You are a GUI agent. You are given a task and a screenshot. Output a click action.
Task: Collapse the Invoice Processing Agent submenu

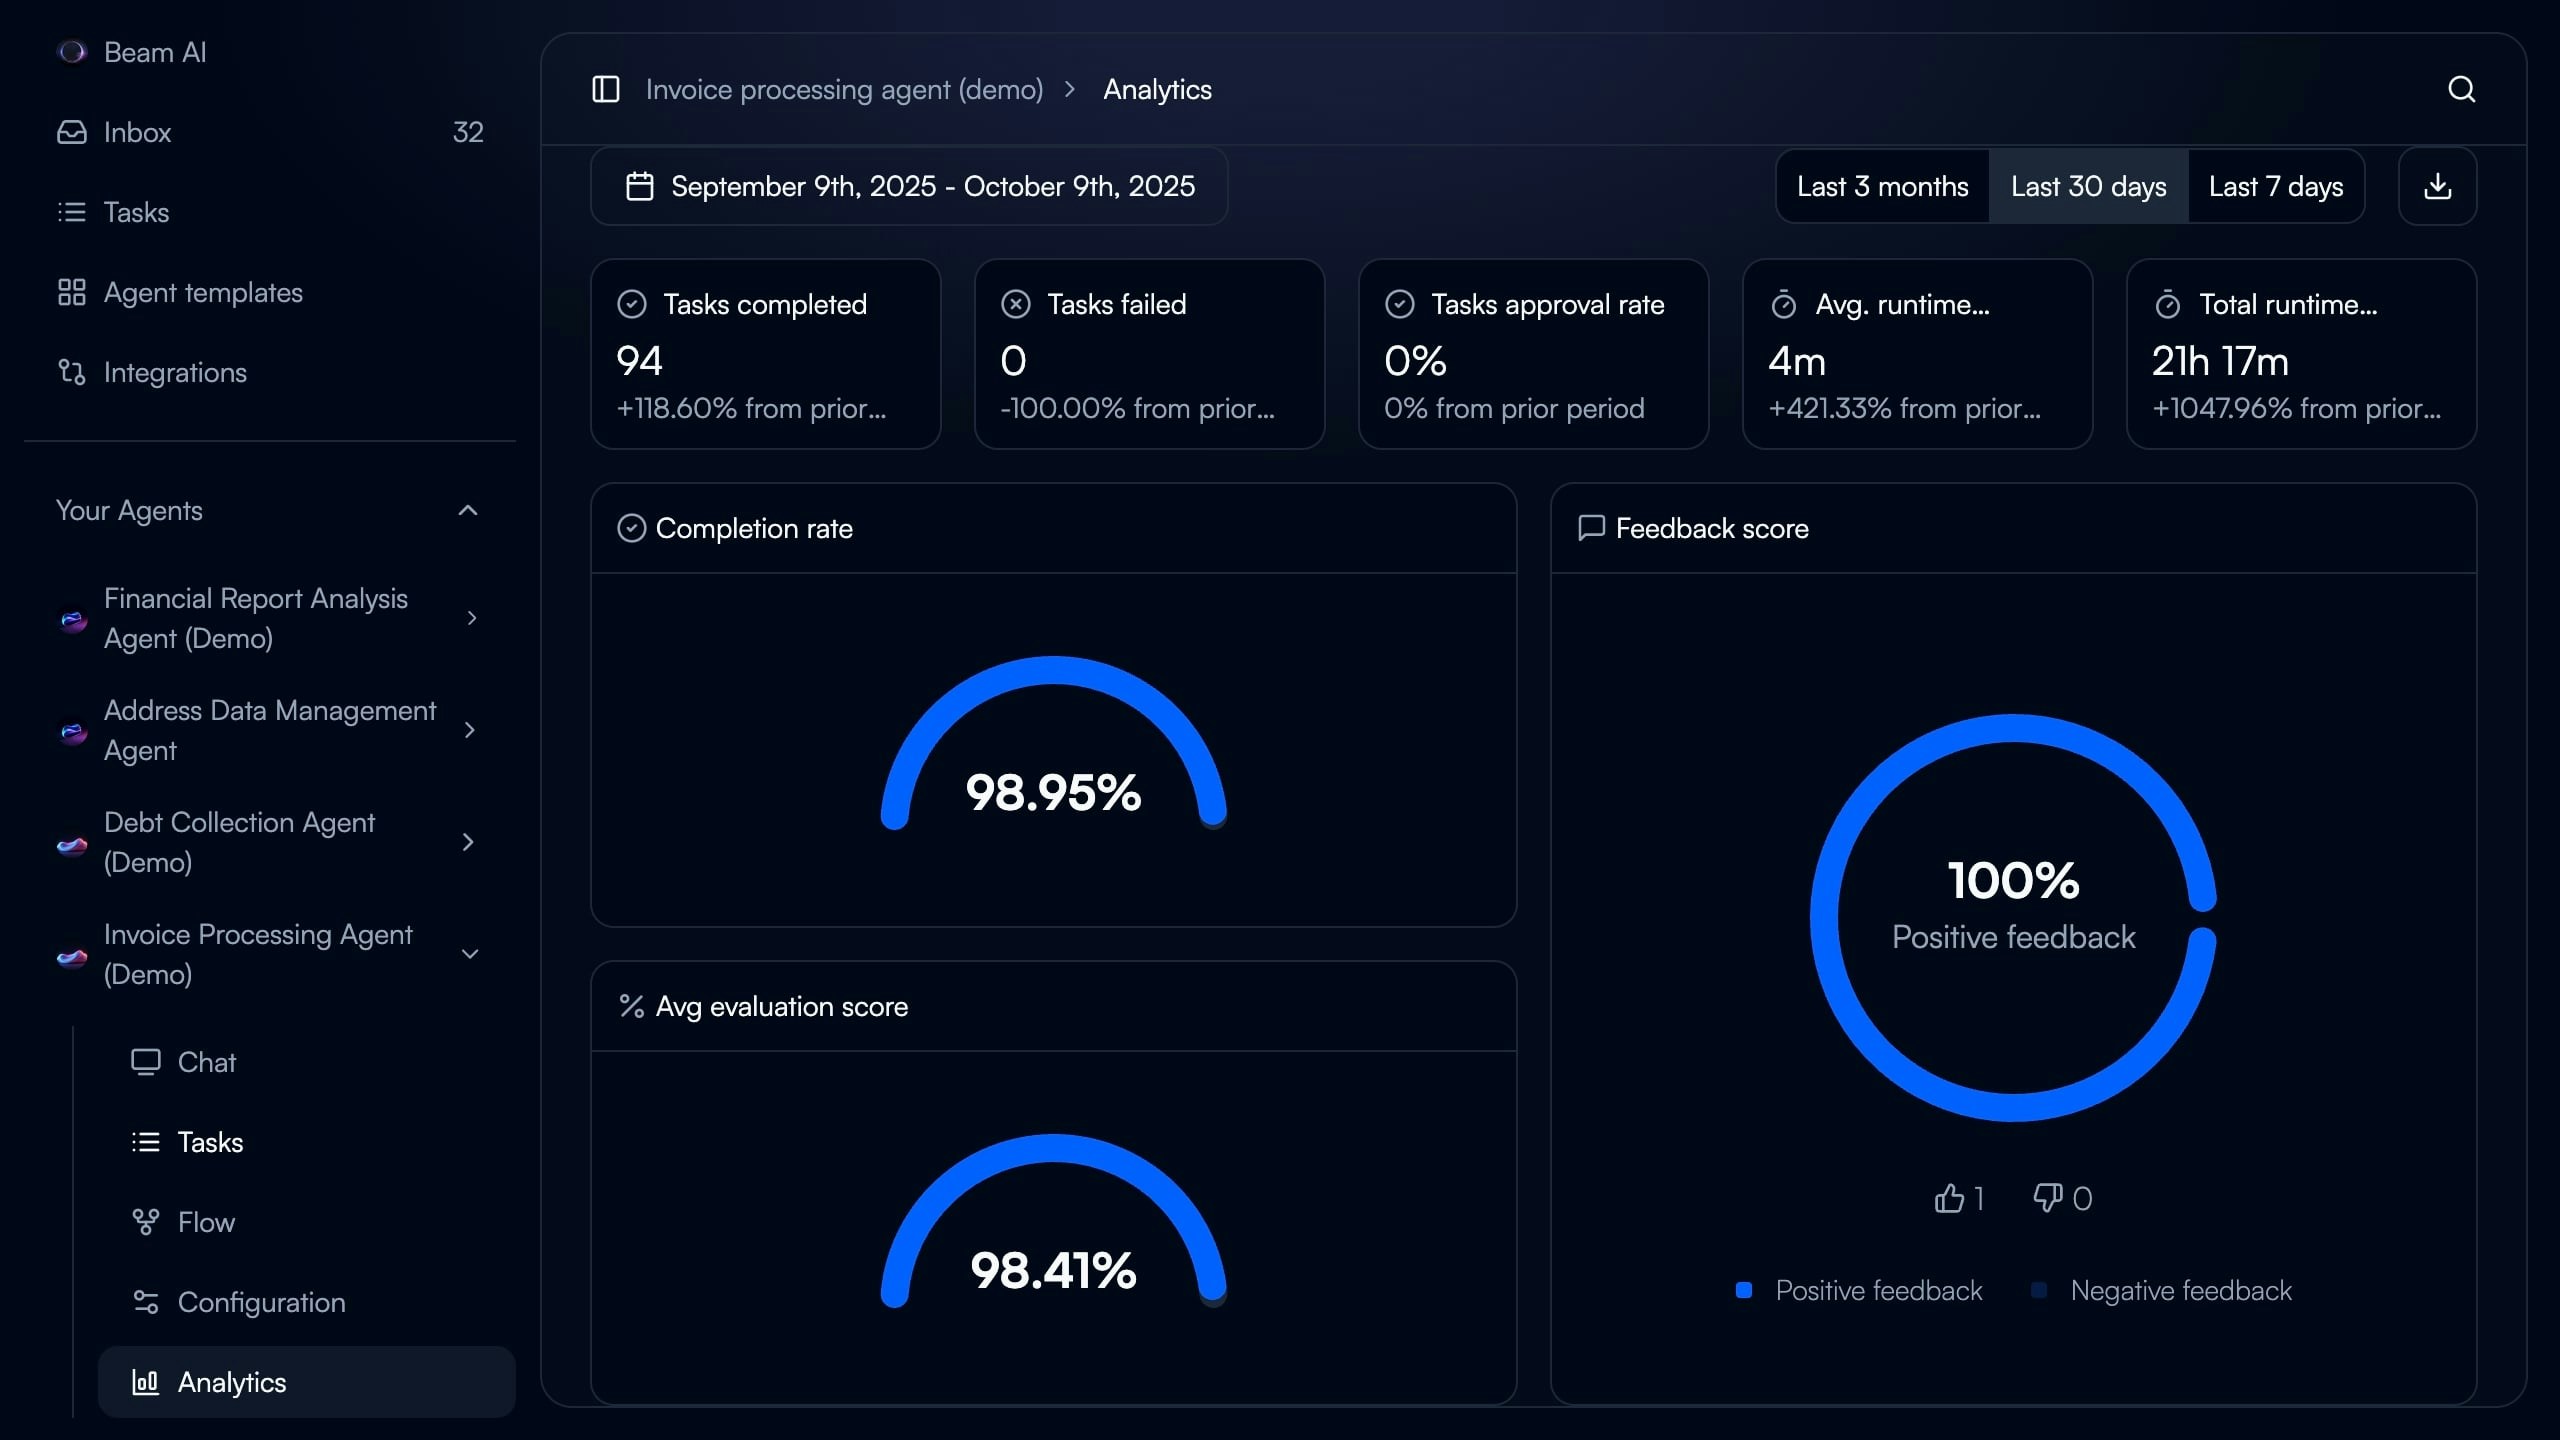(469, 954)
